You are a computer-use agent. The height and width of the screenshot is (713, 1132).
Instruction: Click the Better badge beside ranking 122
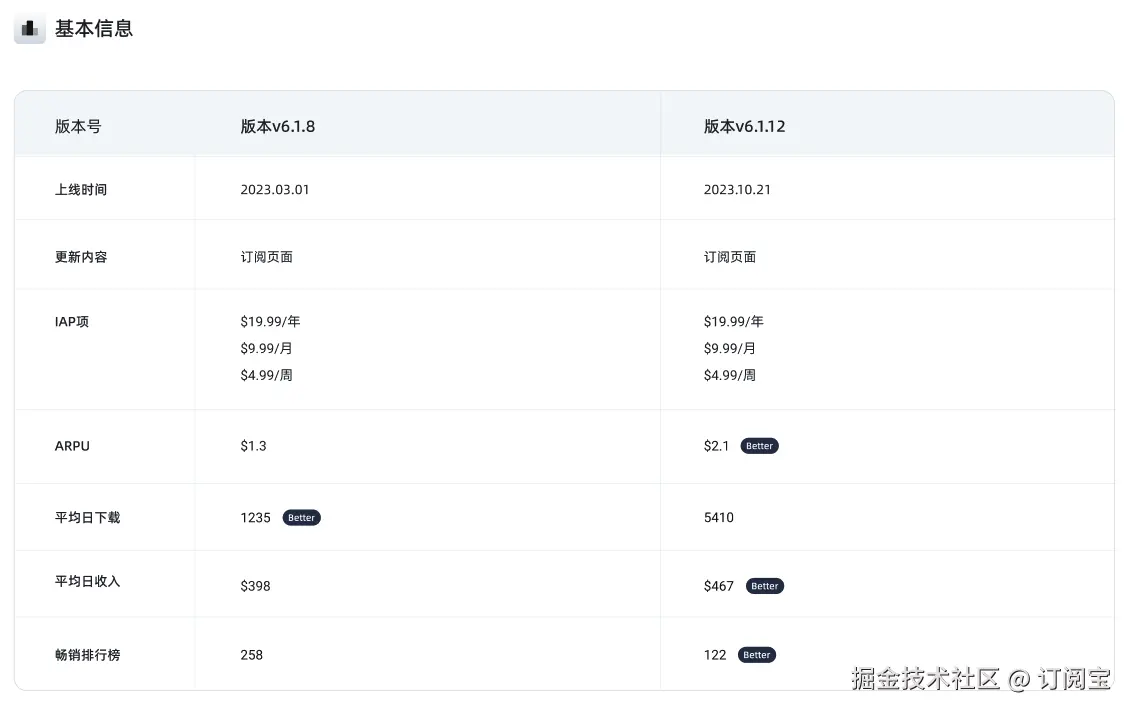pyautogui.click(x=757, y=655)
